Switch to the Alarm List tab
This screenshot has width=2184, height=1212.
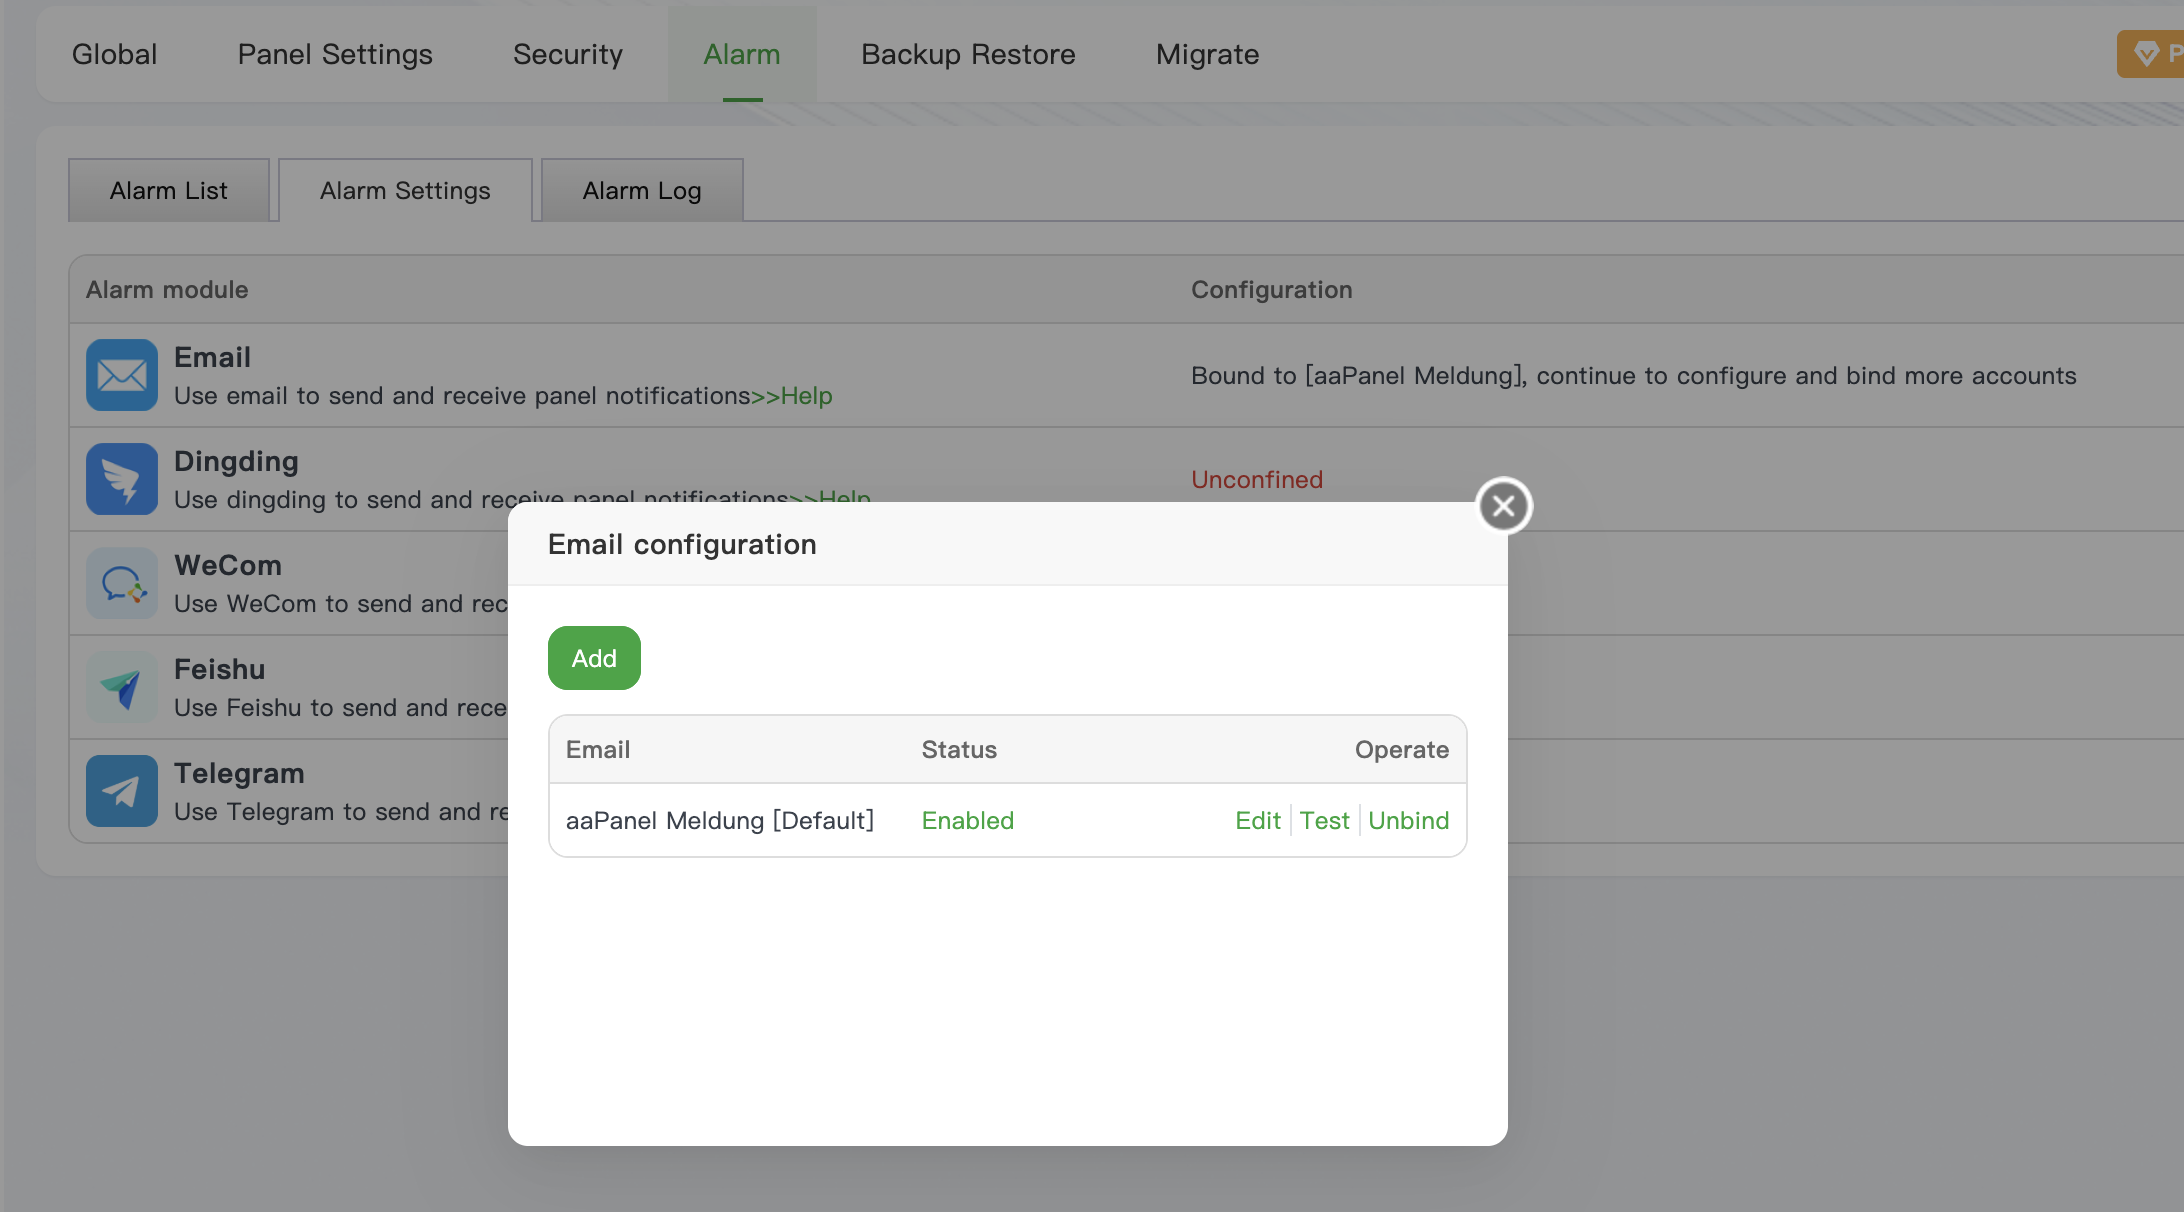tap(168, 191)
